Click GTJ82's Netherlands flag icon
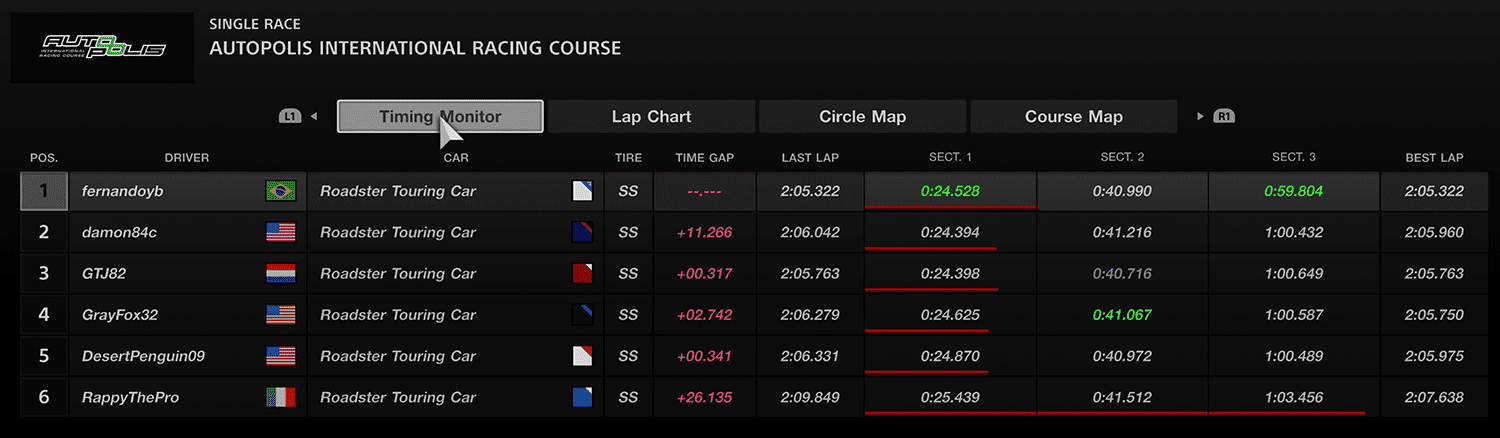Screen dimensions: 1500x438 281,274
